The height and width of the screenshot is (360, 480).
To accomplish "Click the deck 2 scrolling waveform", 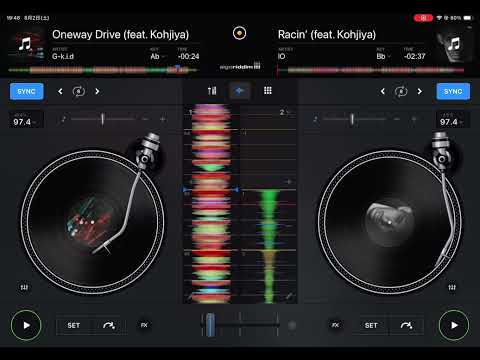I will pyautogui.click(x=268, y=204).
